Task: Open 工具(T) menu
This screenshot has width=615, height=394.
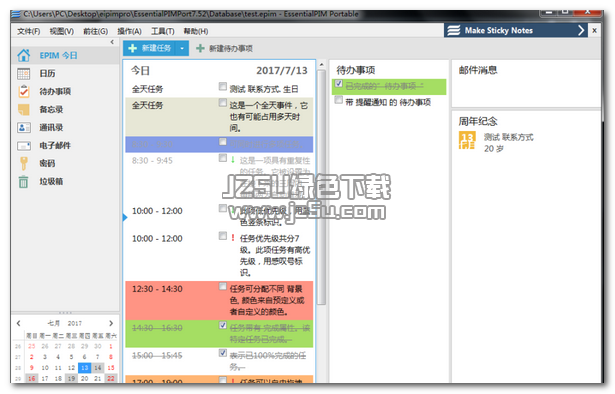Action: [163, 31]
